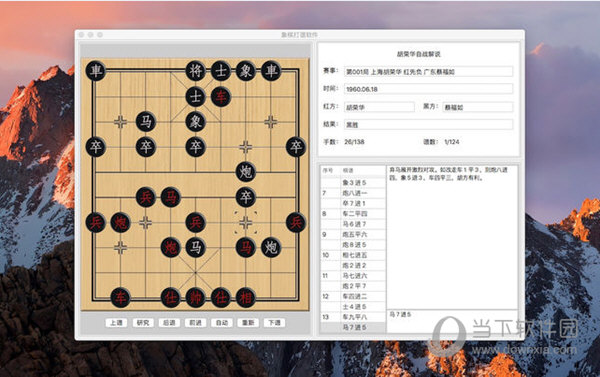Select the black 马 beside red 炮

pos(196,247)
